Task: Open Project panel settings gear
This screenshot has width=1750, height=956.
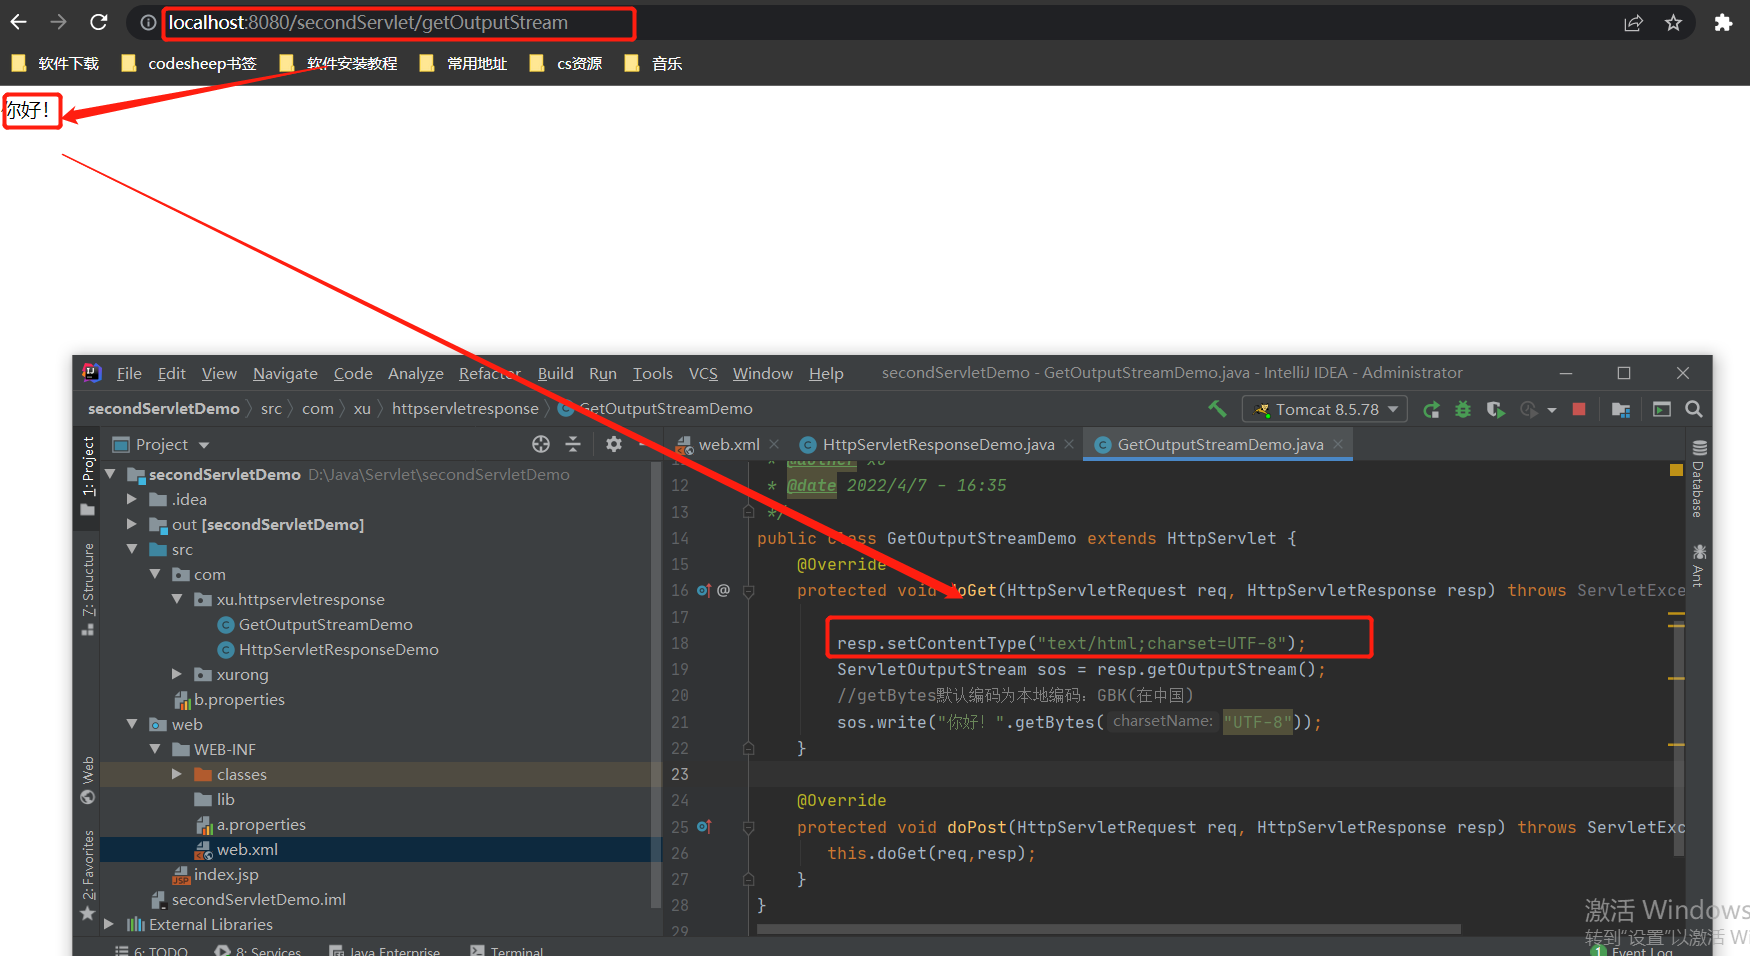Action: (614, 444)
